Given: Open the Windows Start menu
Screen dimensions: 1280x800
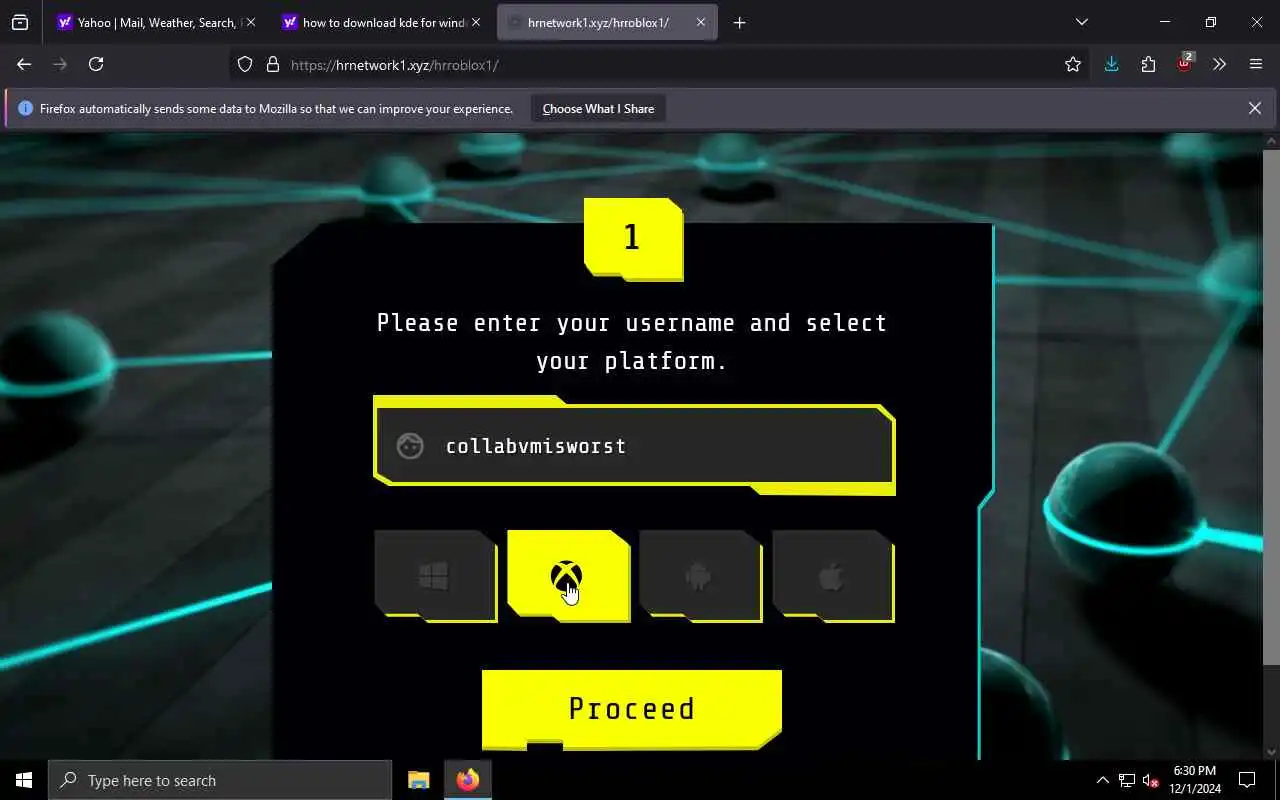Looking at the screenshot, I should point(24,780).
